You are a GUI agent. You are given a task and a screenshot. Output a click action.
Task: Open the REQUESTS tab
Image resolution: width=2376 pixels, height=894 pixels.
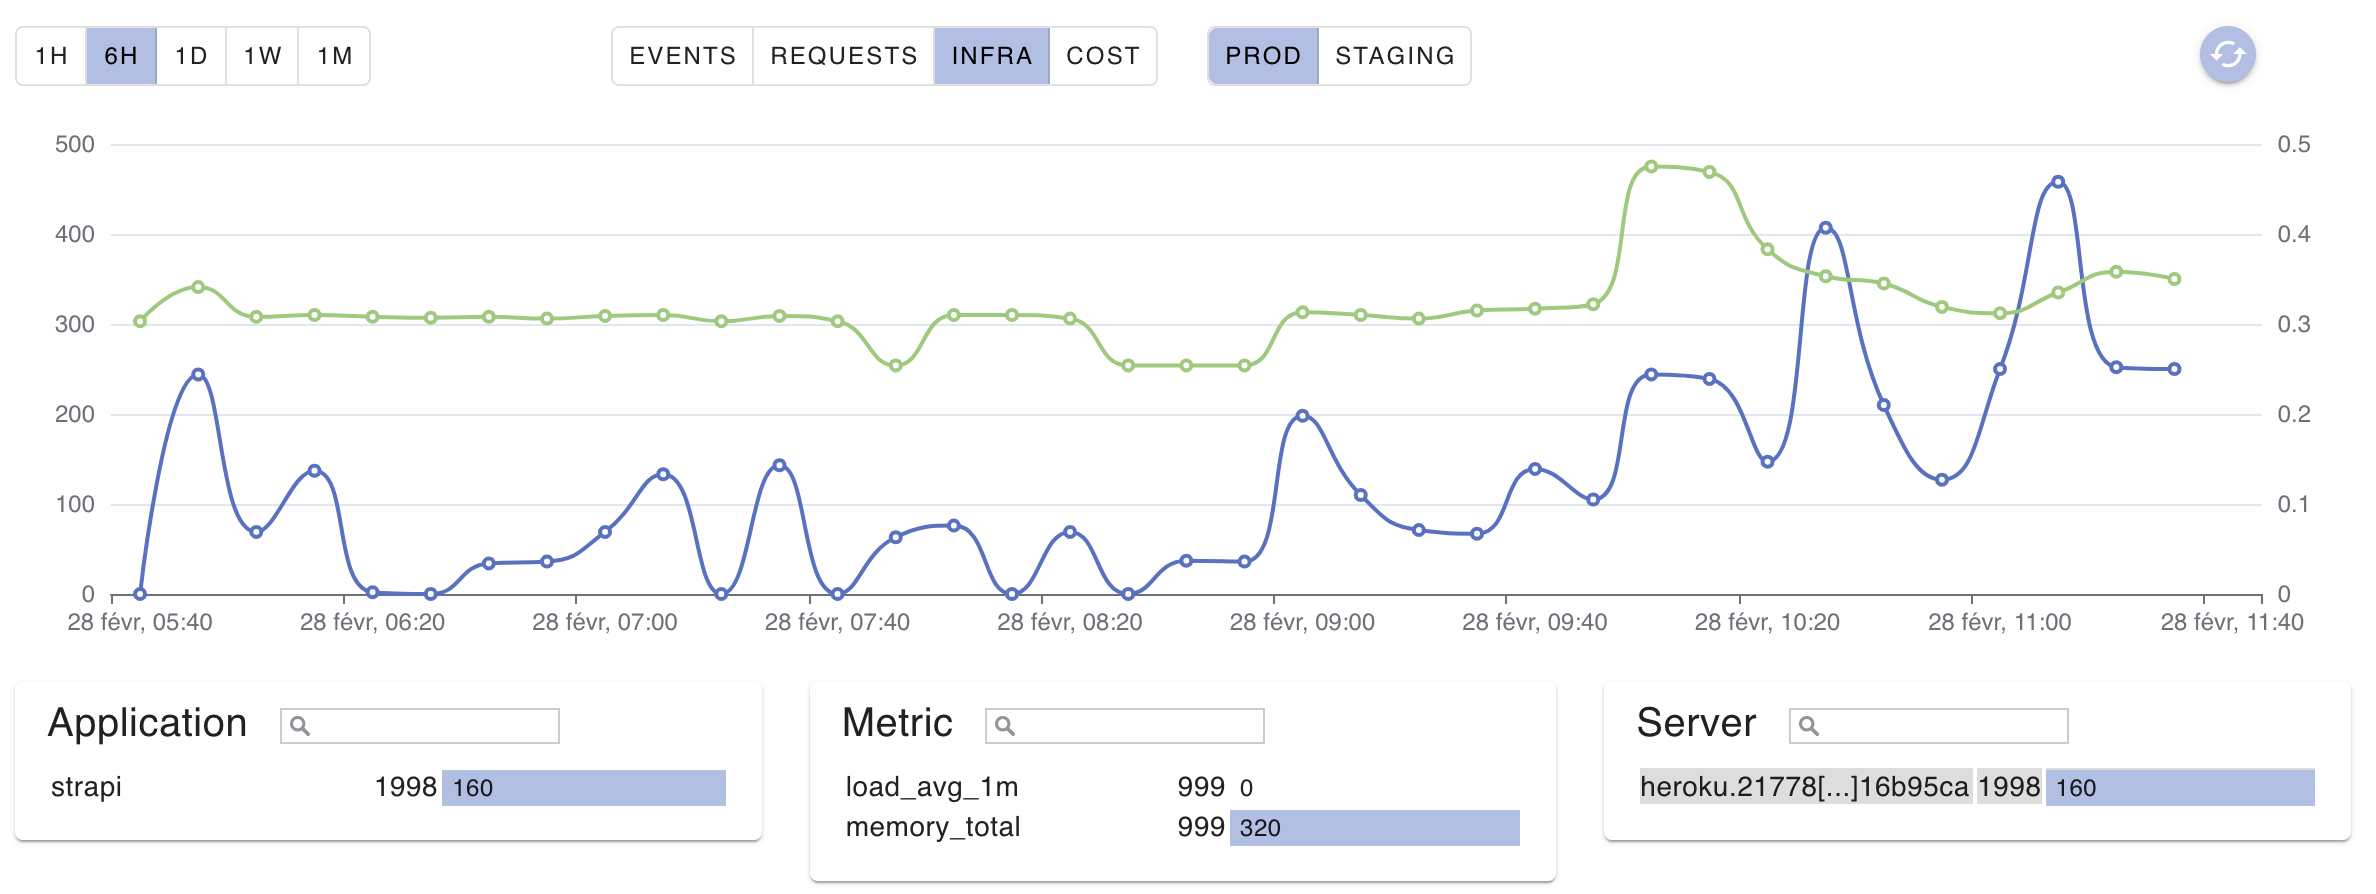tap(844, 56)
